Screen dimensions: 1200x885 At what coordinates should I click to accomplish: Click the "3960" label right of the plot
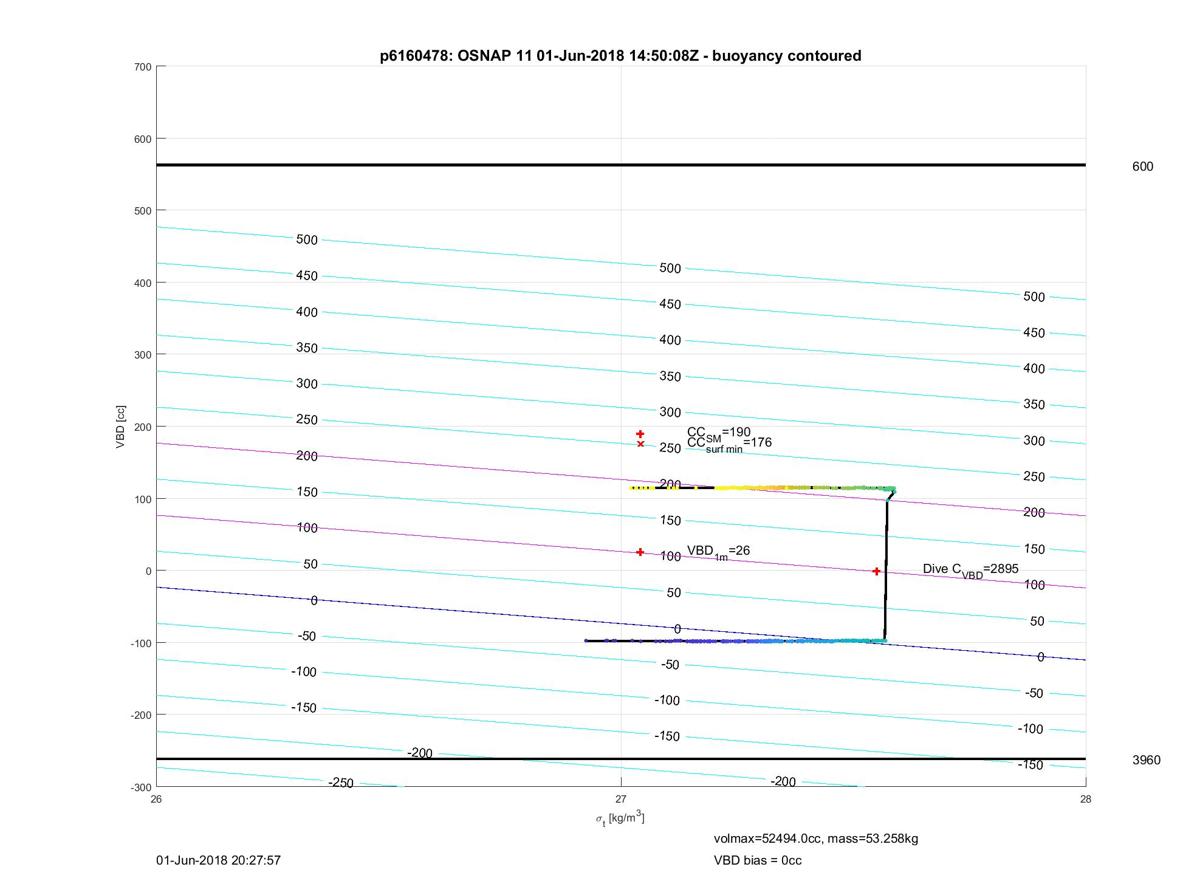coord(1146,760)
